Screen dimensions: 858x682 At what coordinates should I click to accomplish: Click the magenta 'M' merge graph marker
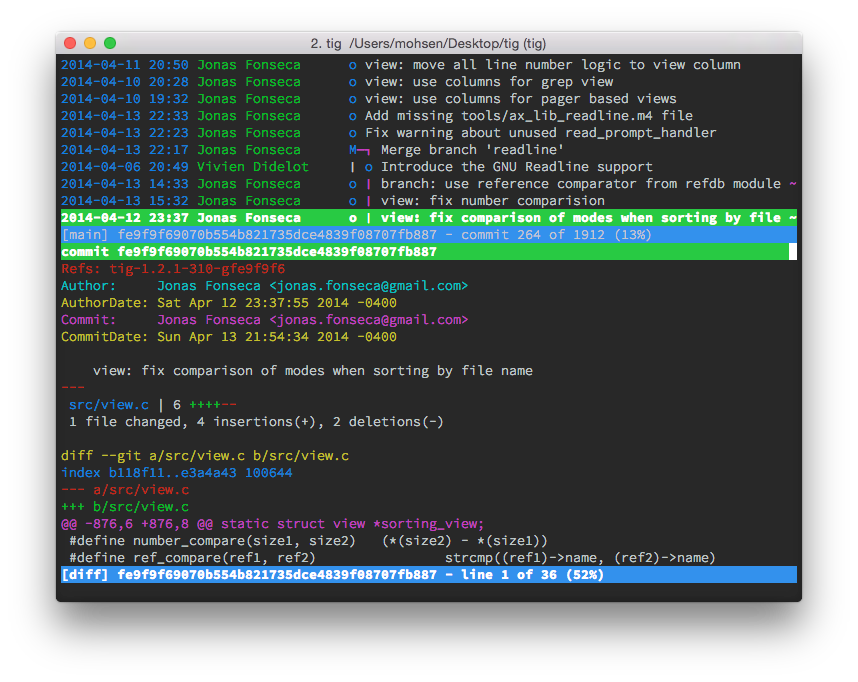353,149
